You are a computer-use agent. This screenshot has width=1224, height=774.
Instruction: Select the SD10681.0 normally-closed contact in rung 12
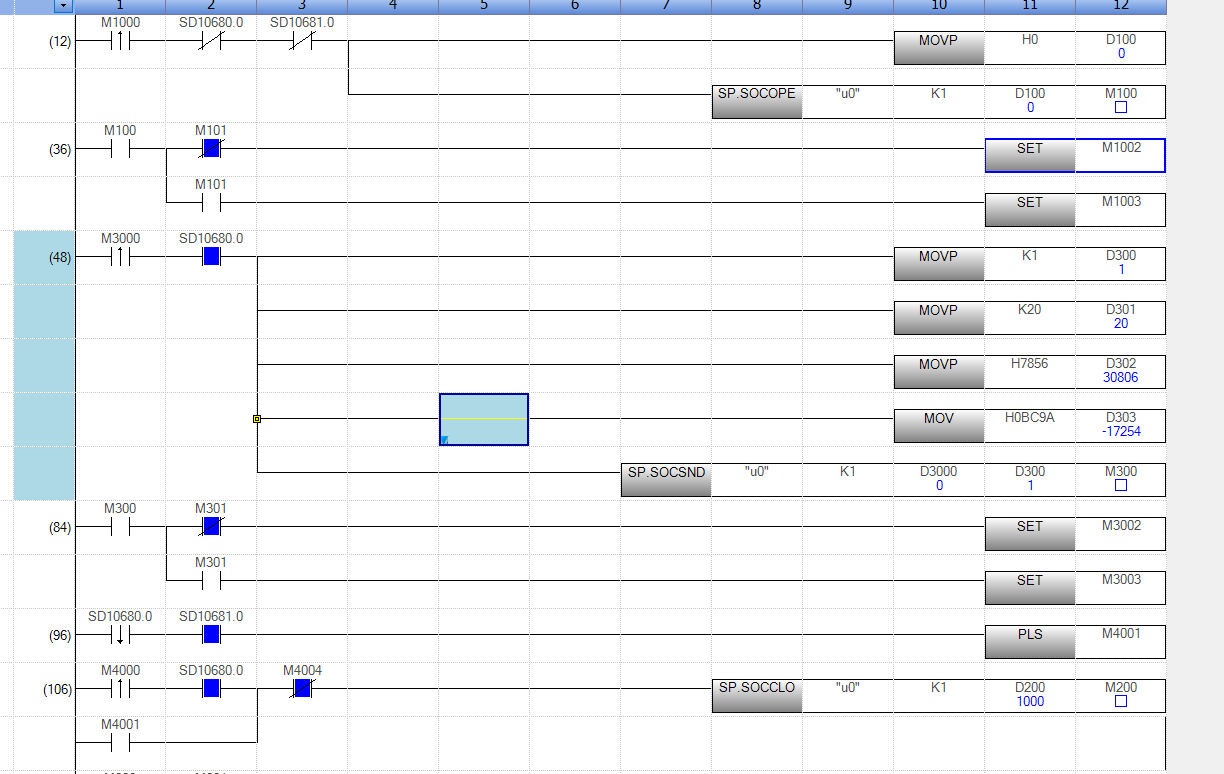(302, 42)
